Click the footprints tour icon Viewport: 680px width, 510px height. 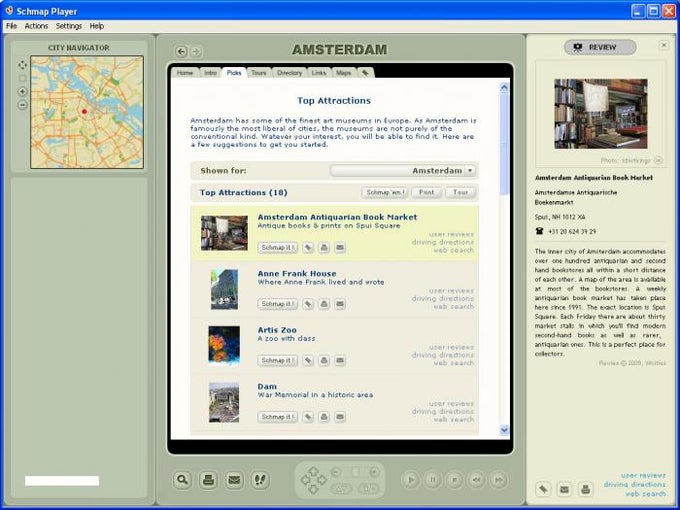coord(260,480)
